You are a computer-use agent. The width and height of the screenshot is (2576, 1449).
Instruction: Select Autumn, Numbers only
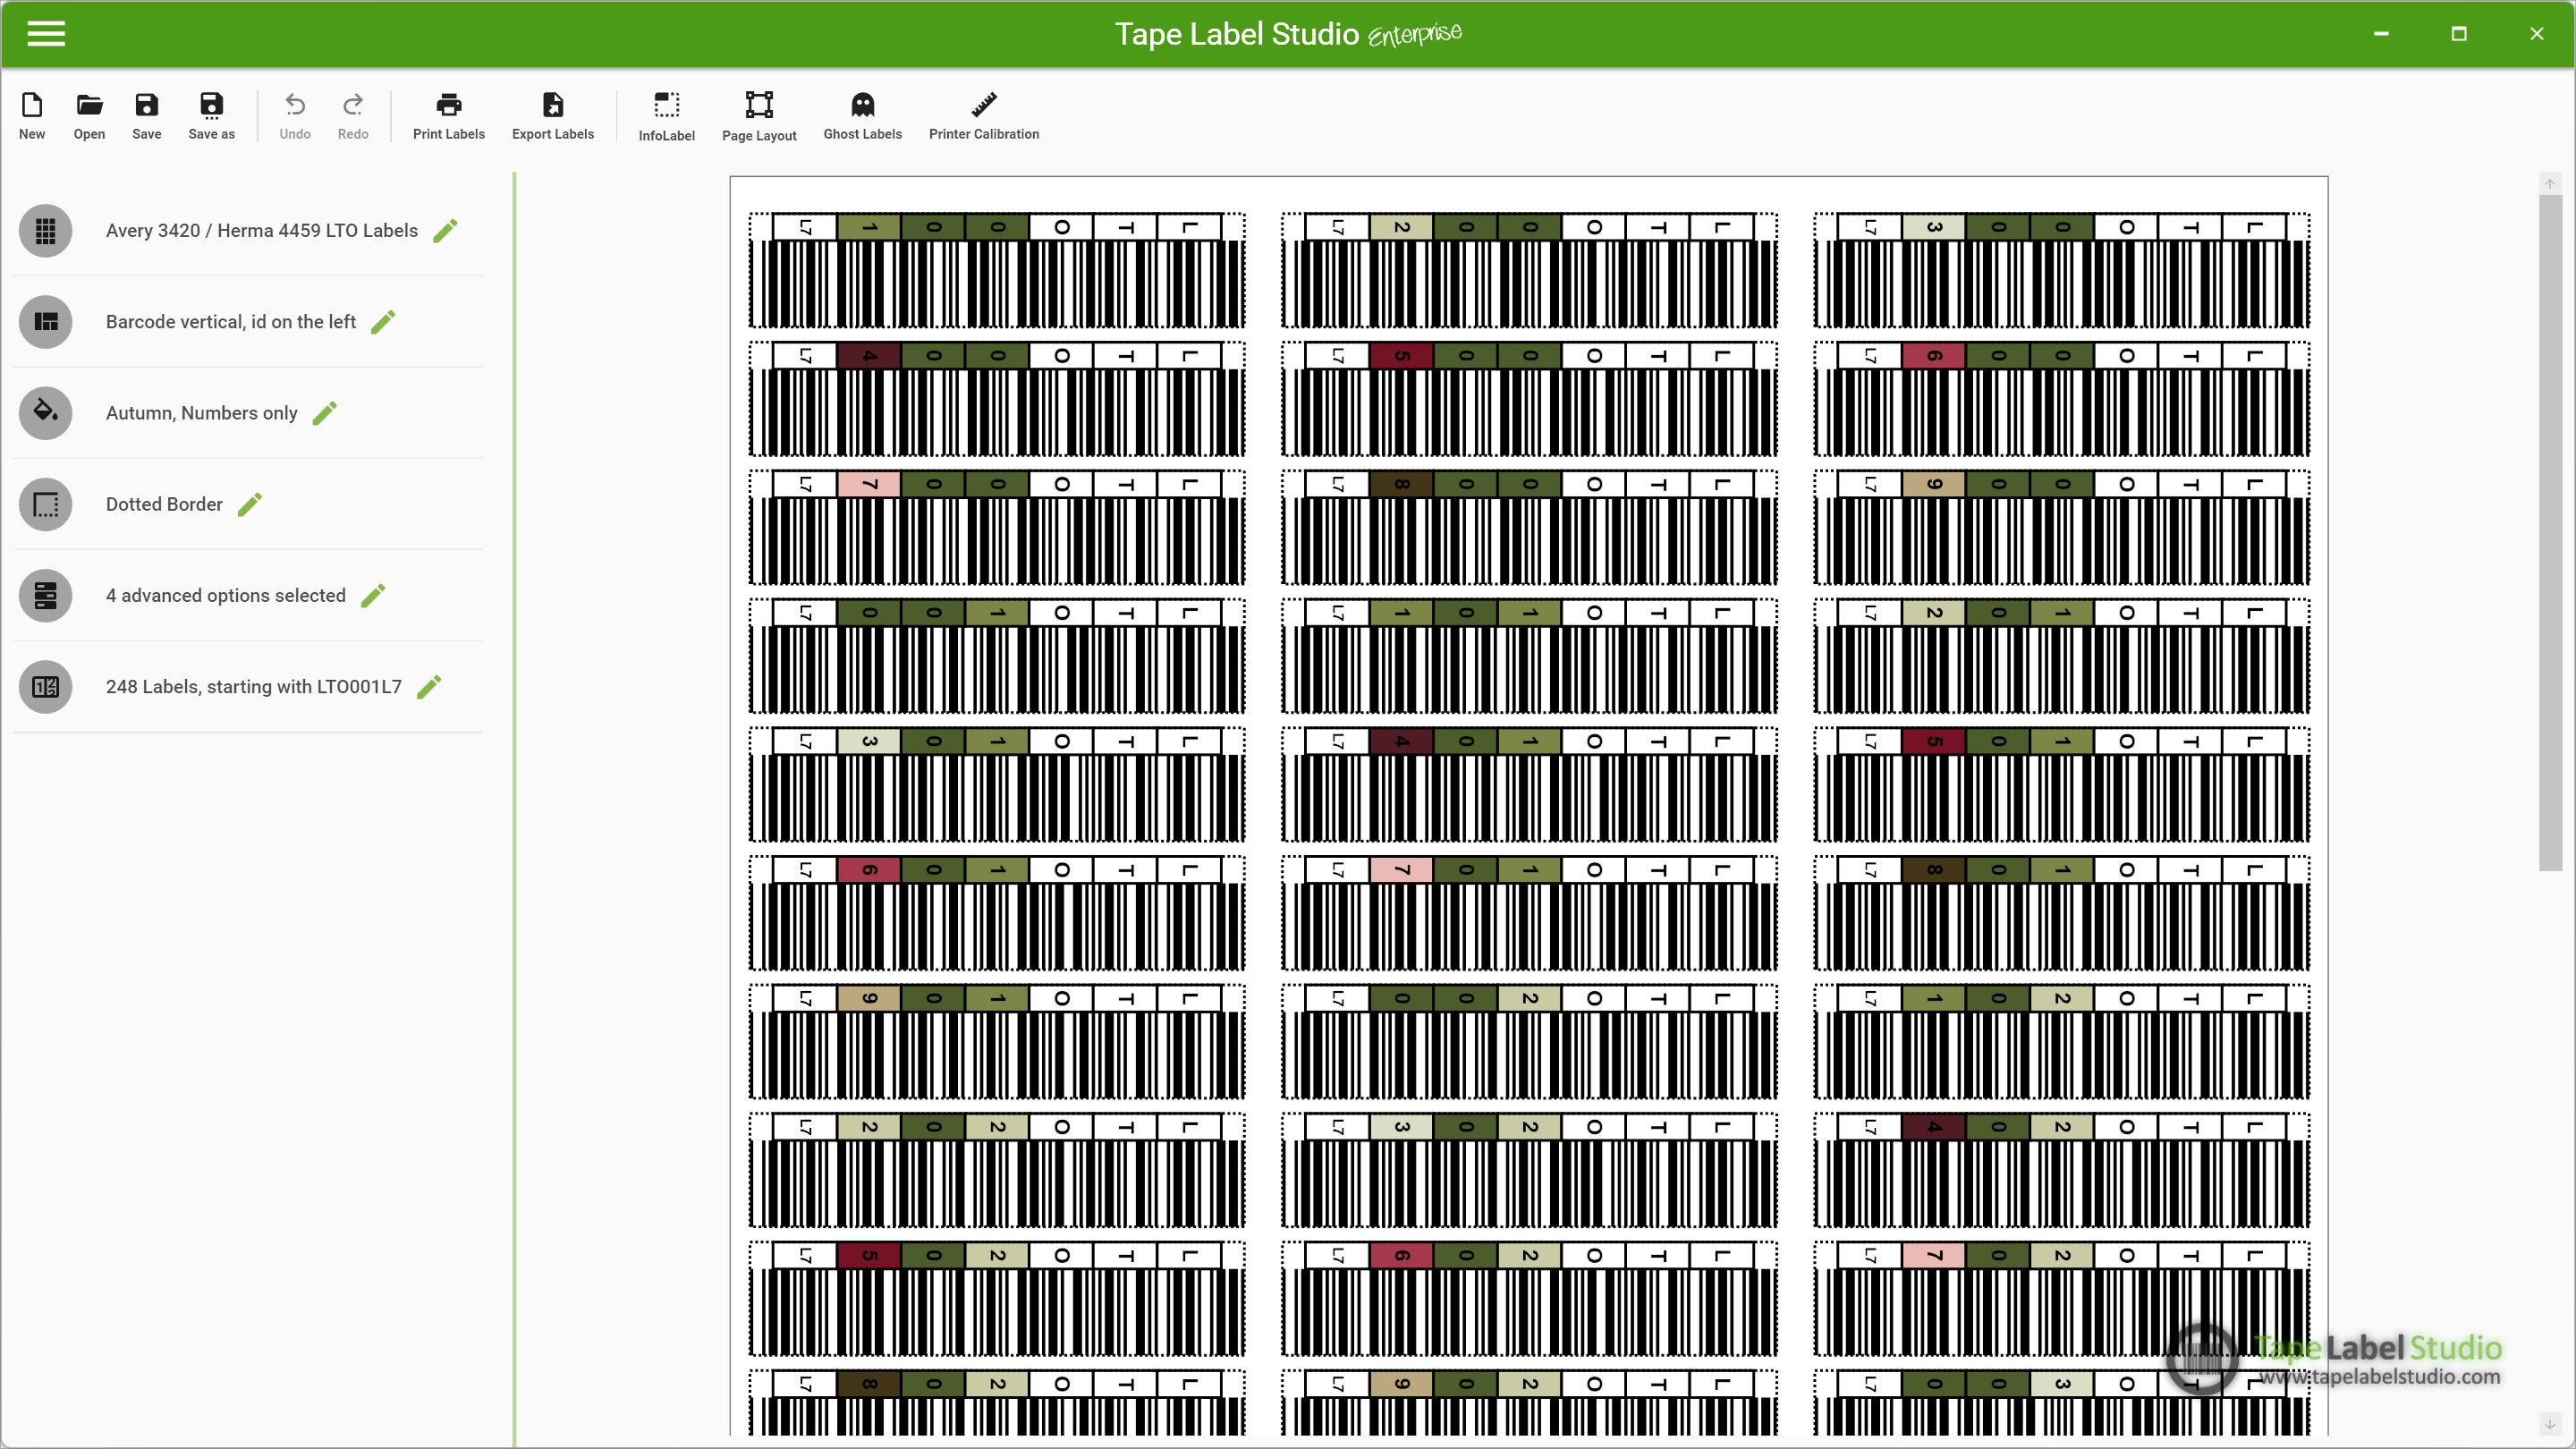[x=202, y=413]
